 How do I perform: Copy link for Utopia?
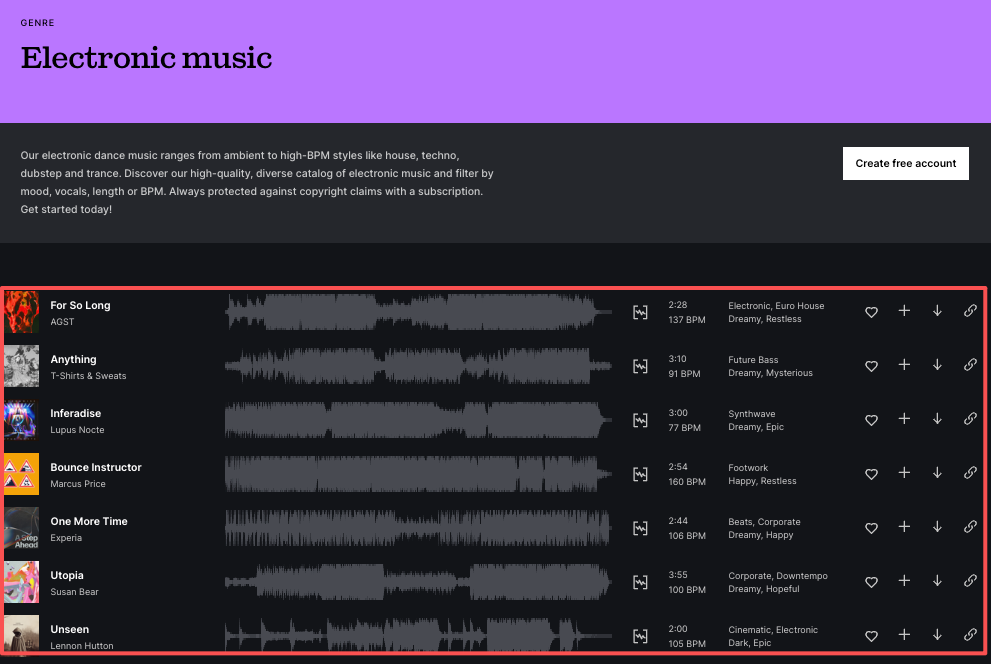coord(970,581)
